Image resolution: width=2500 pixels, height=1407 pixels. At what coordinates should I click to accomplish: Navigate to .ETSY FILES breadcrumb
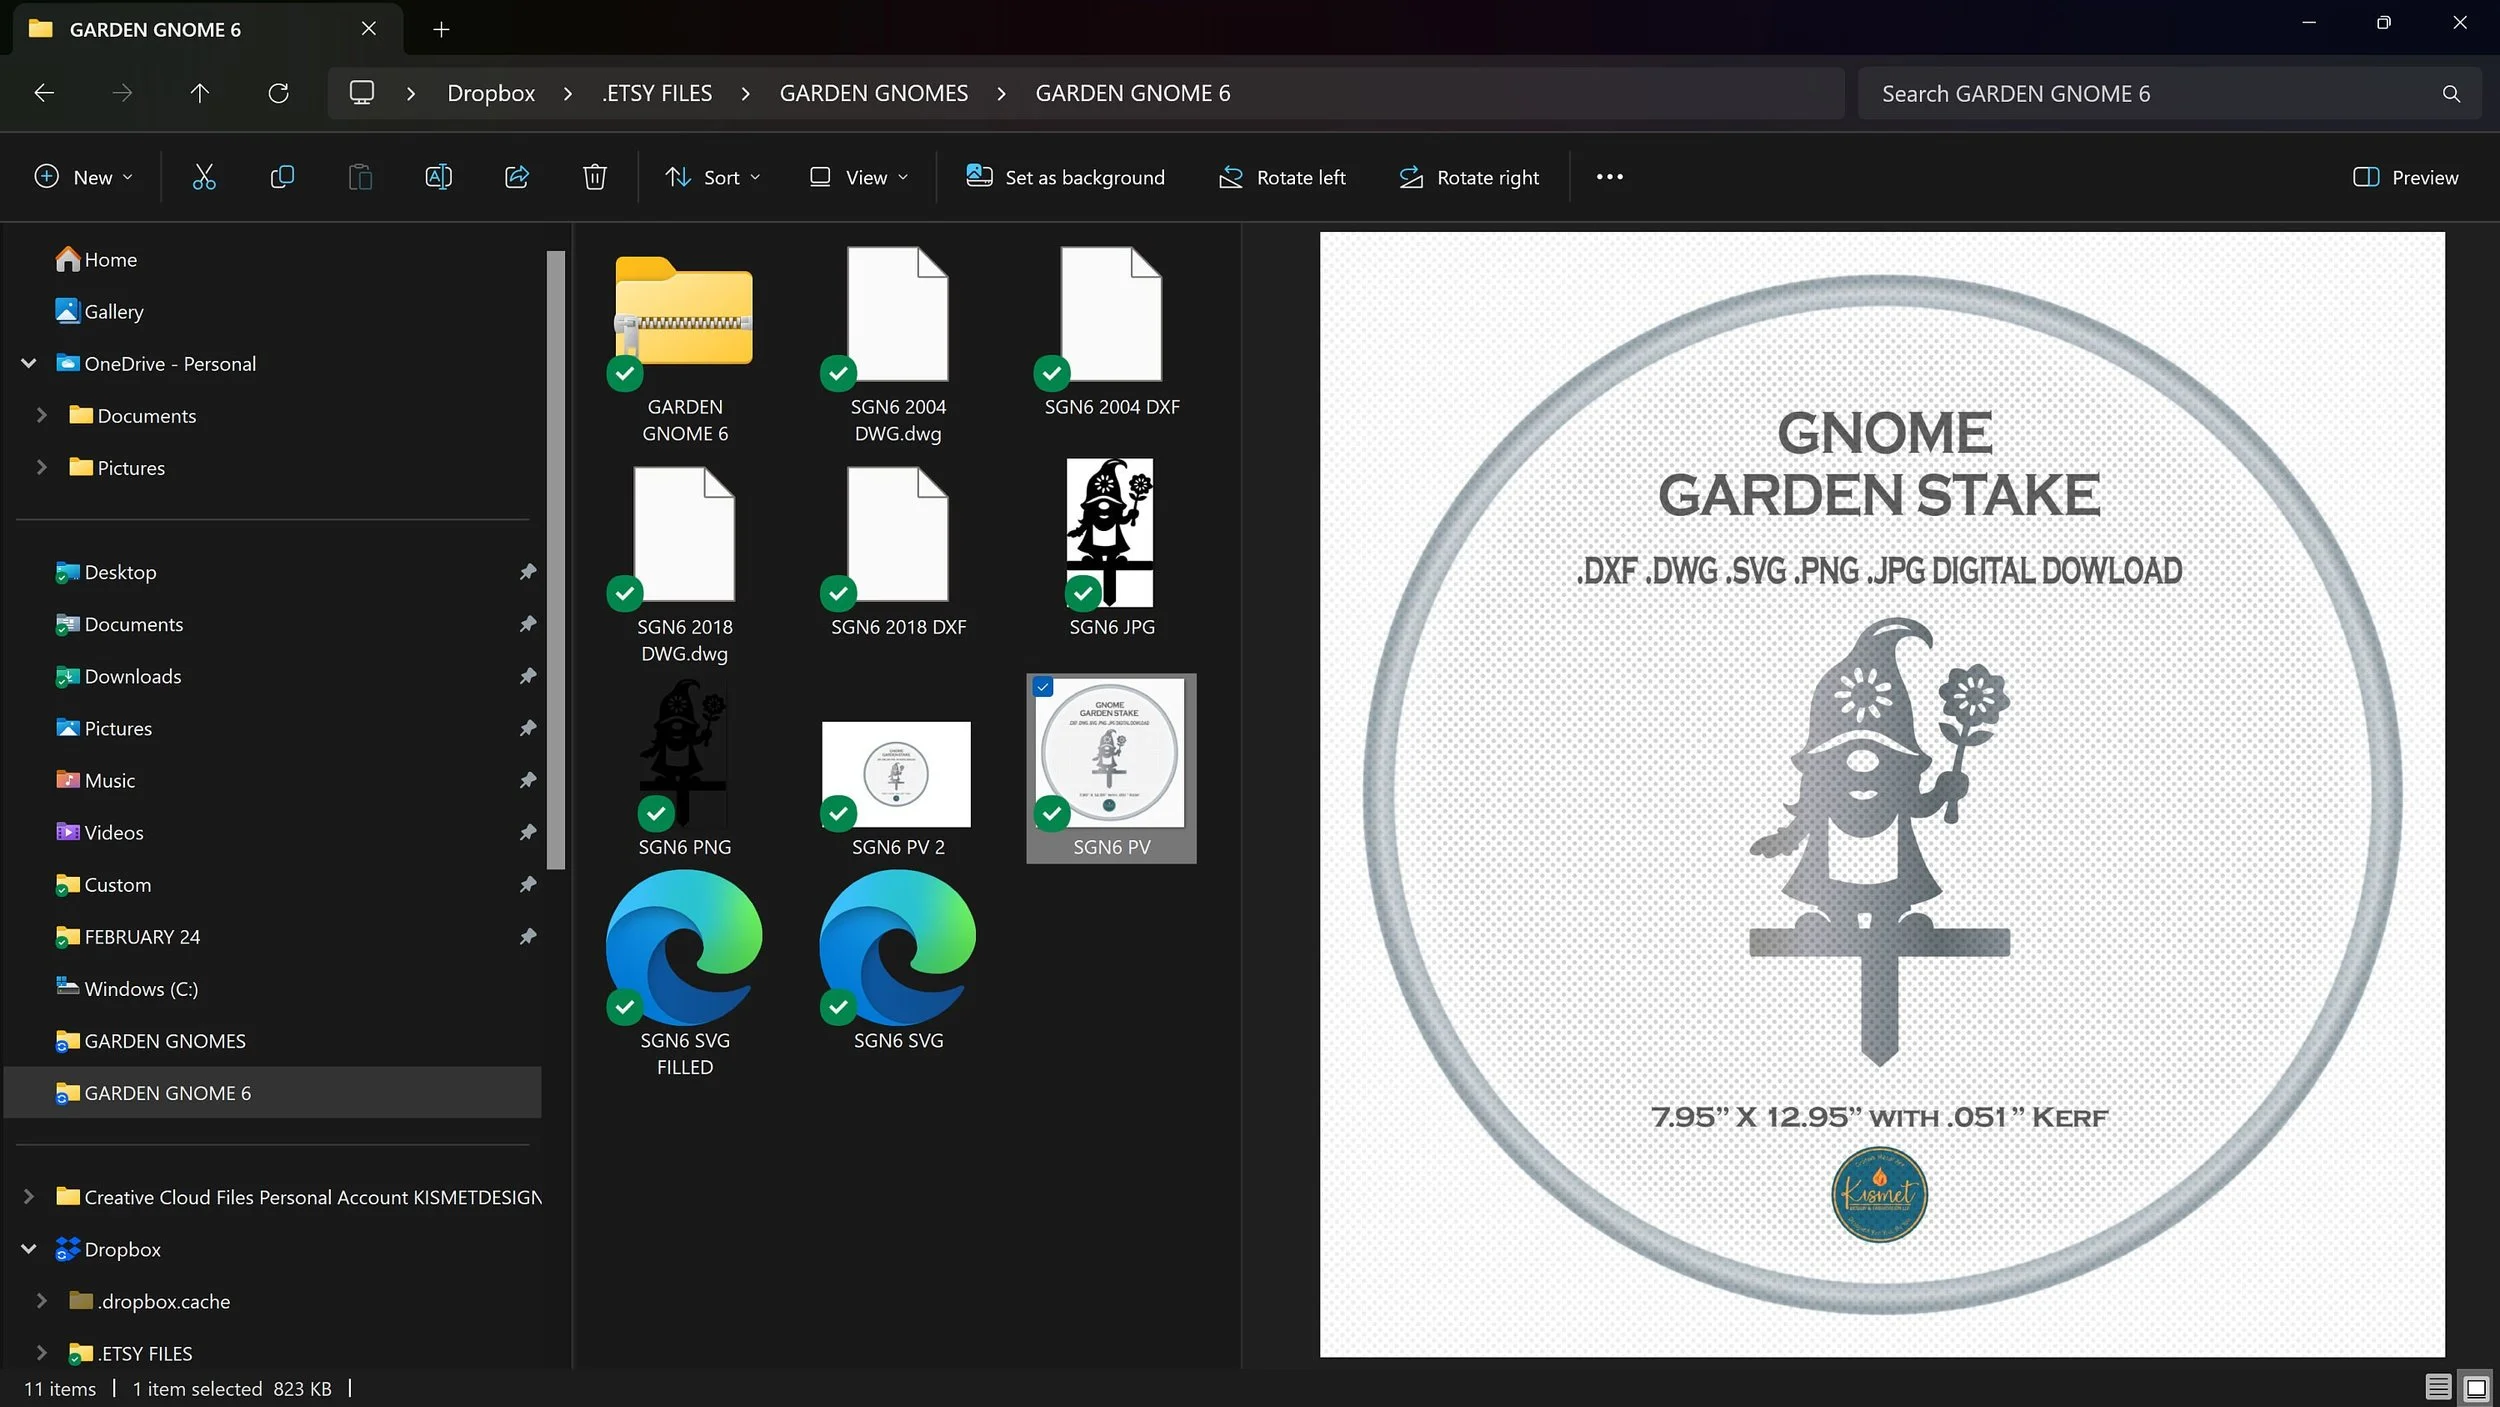657,93
